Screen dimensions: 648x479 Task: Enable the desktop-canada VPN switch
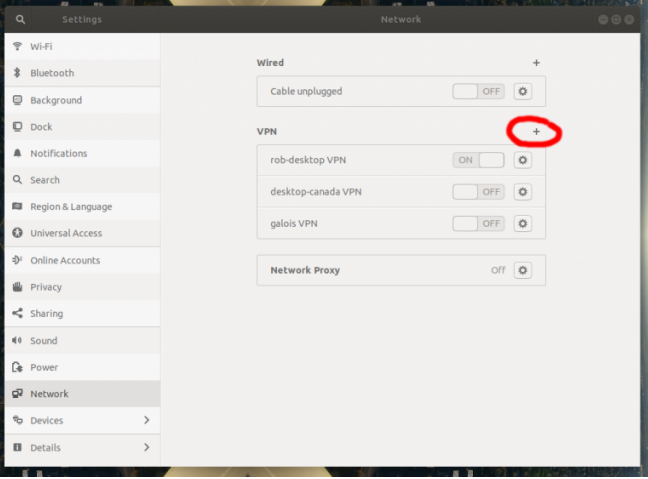tap(479, 192)
